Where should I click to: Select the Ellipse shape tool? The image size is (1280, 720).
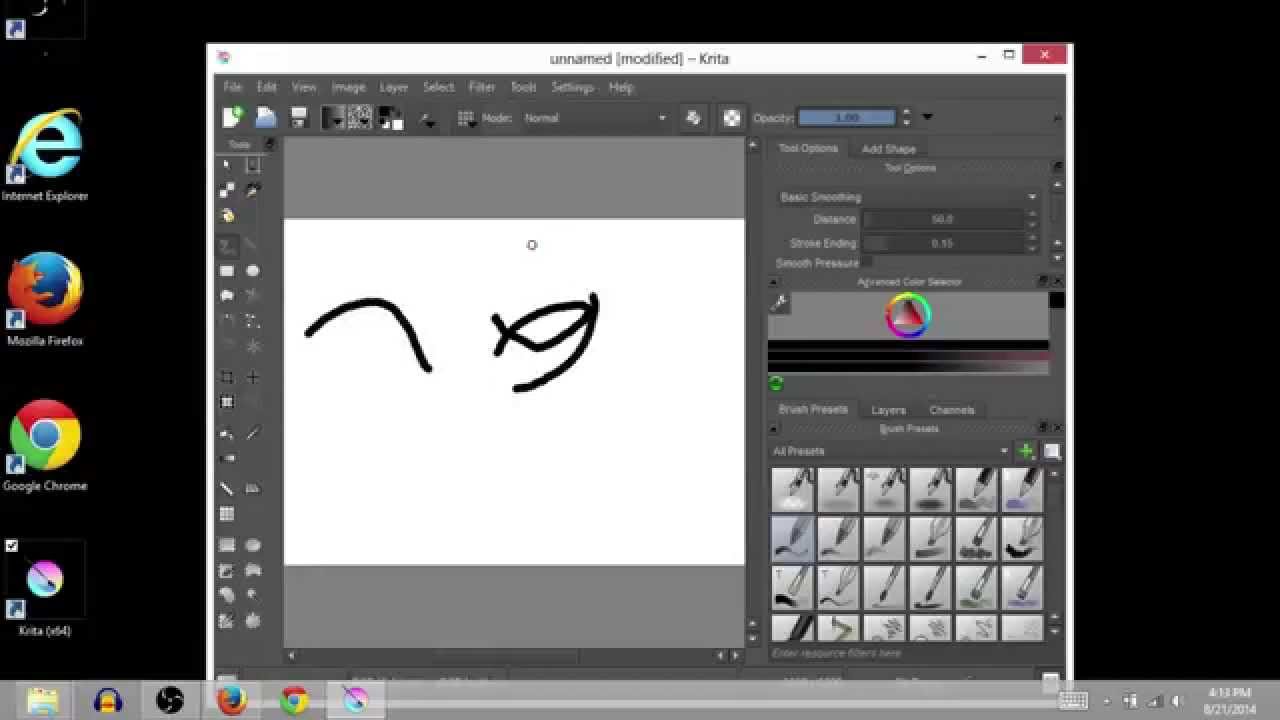253,270
